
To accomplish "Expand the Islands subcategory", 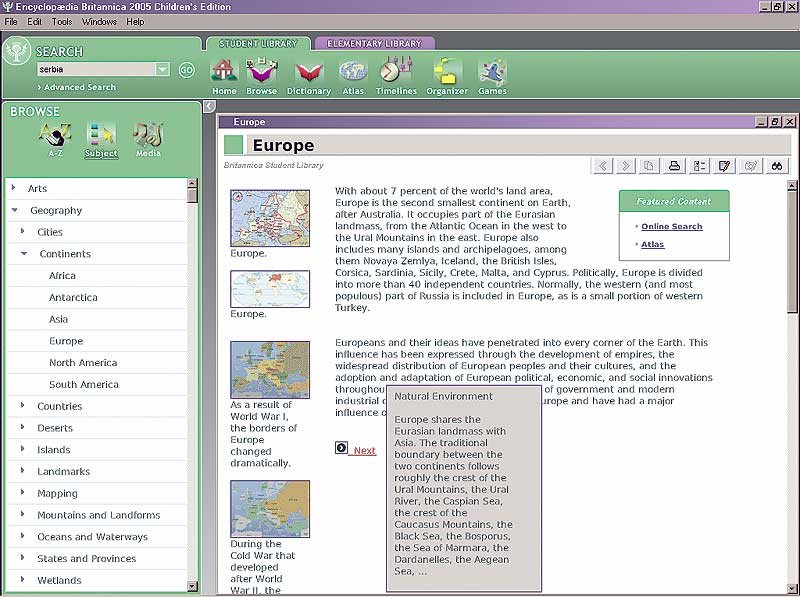I will click(x=22, y=449).
